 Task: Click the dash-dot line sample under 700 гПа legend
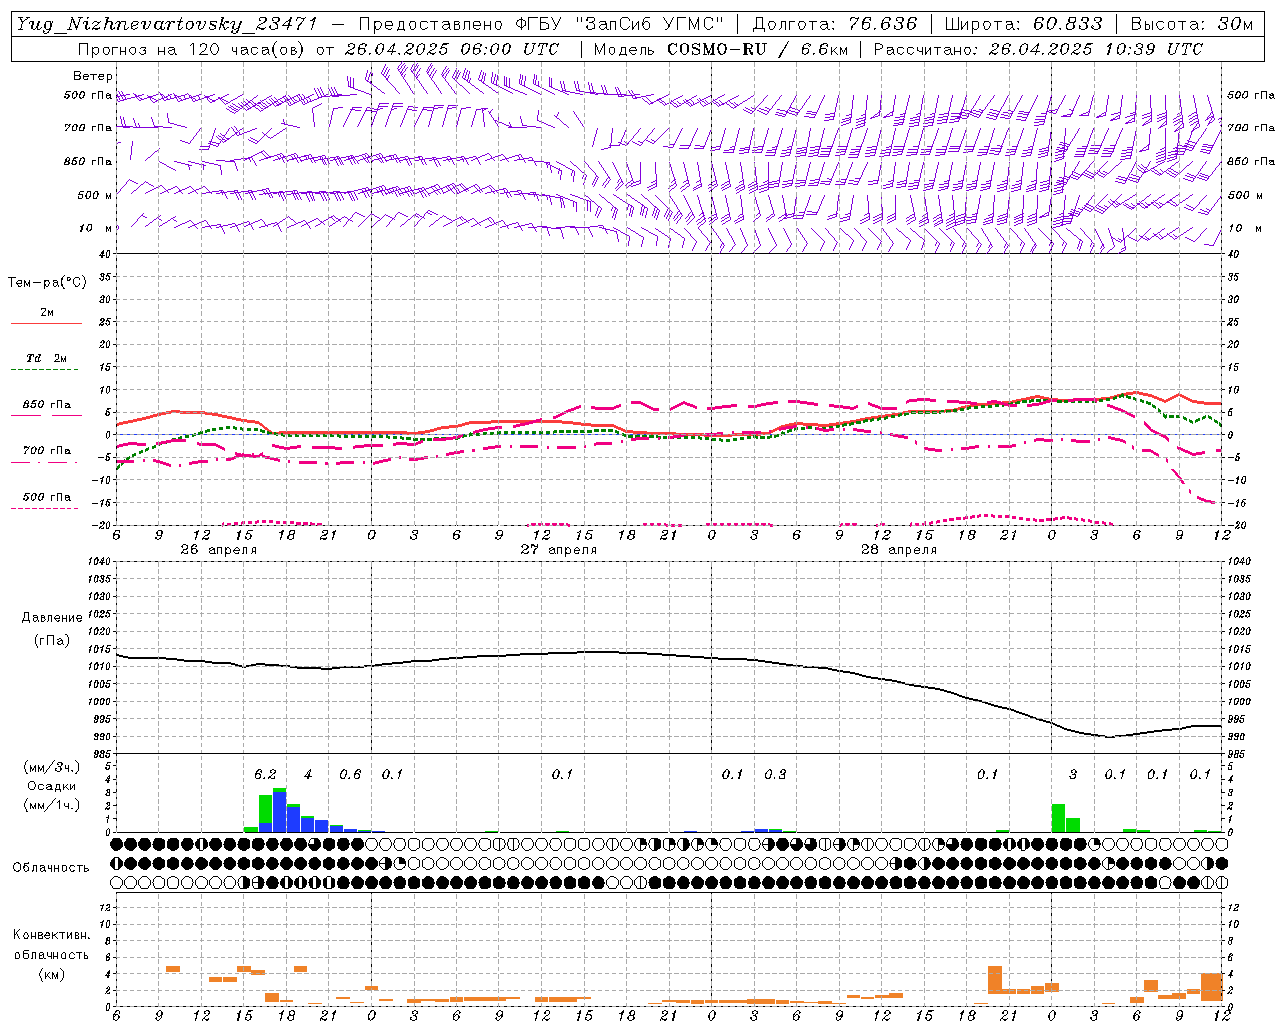click(45, 462)
